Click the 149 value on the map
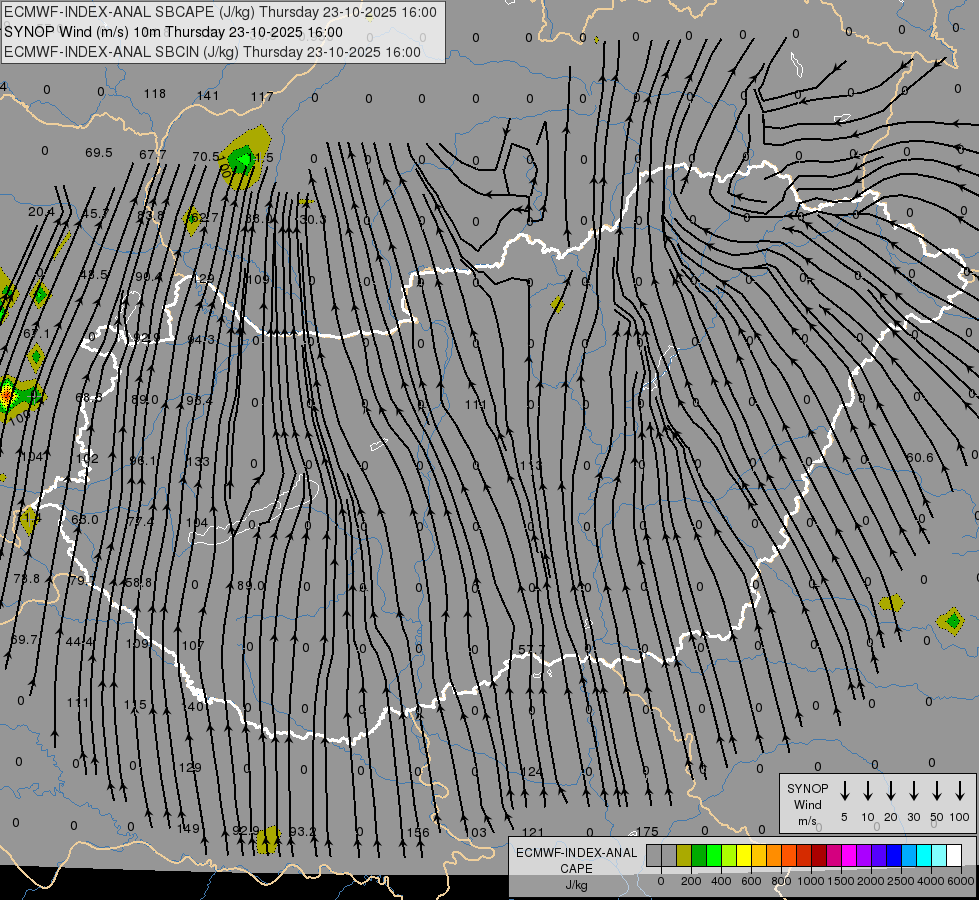The height and width of the screenshot is (900, 979). (188, 829)
